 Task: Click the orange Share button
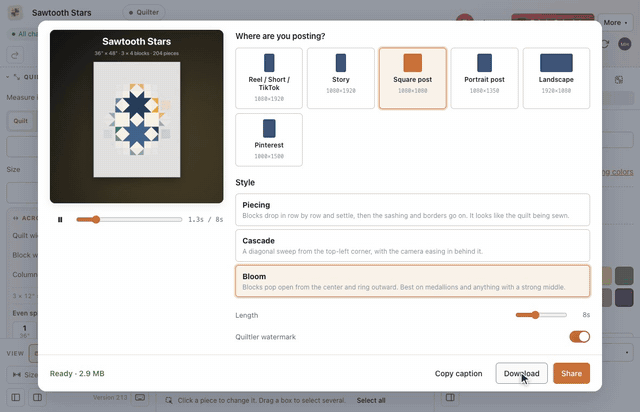tap(571, 373)
